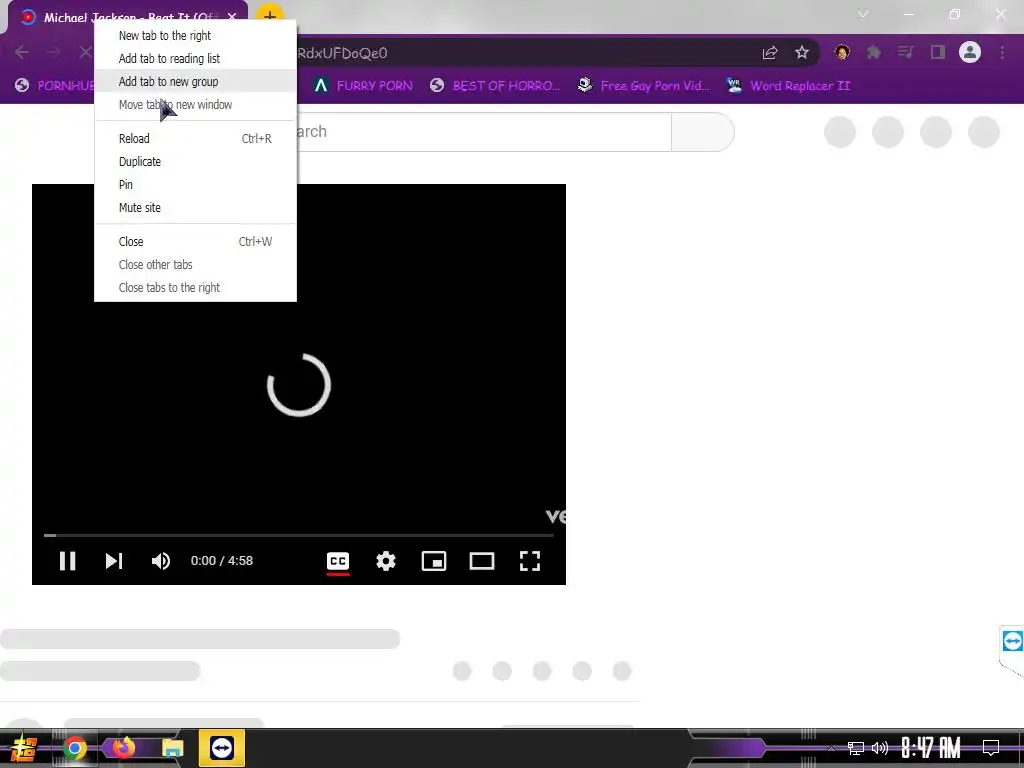Image resolution: width=1024 pixels, height=768 pixels.
Task: Open video settings gear
Action: tap(386, 561)
